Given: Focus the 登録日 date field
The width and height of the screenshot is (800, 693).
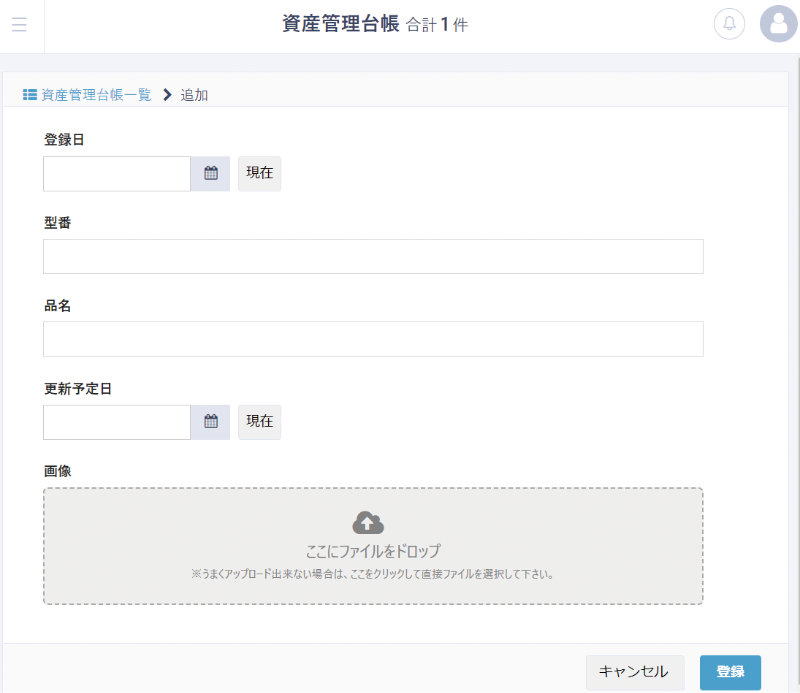Looking at the screenshot, I should pos(117,173).
